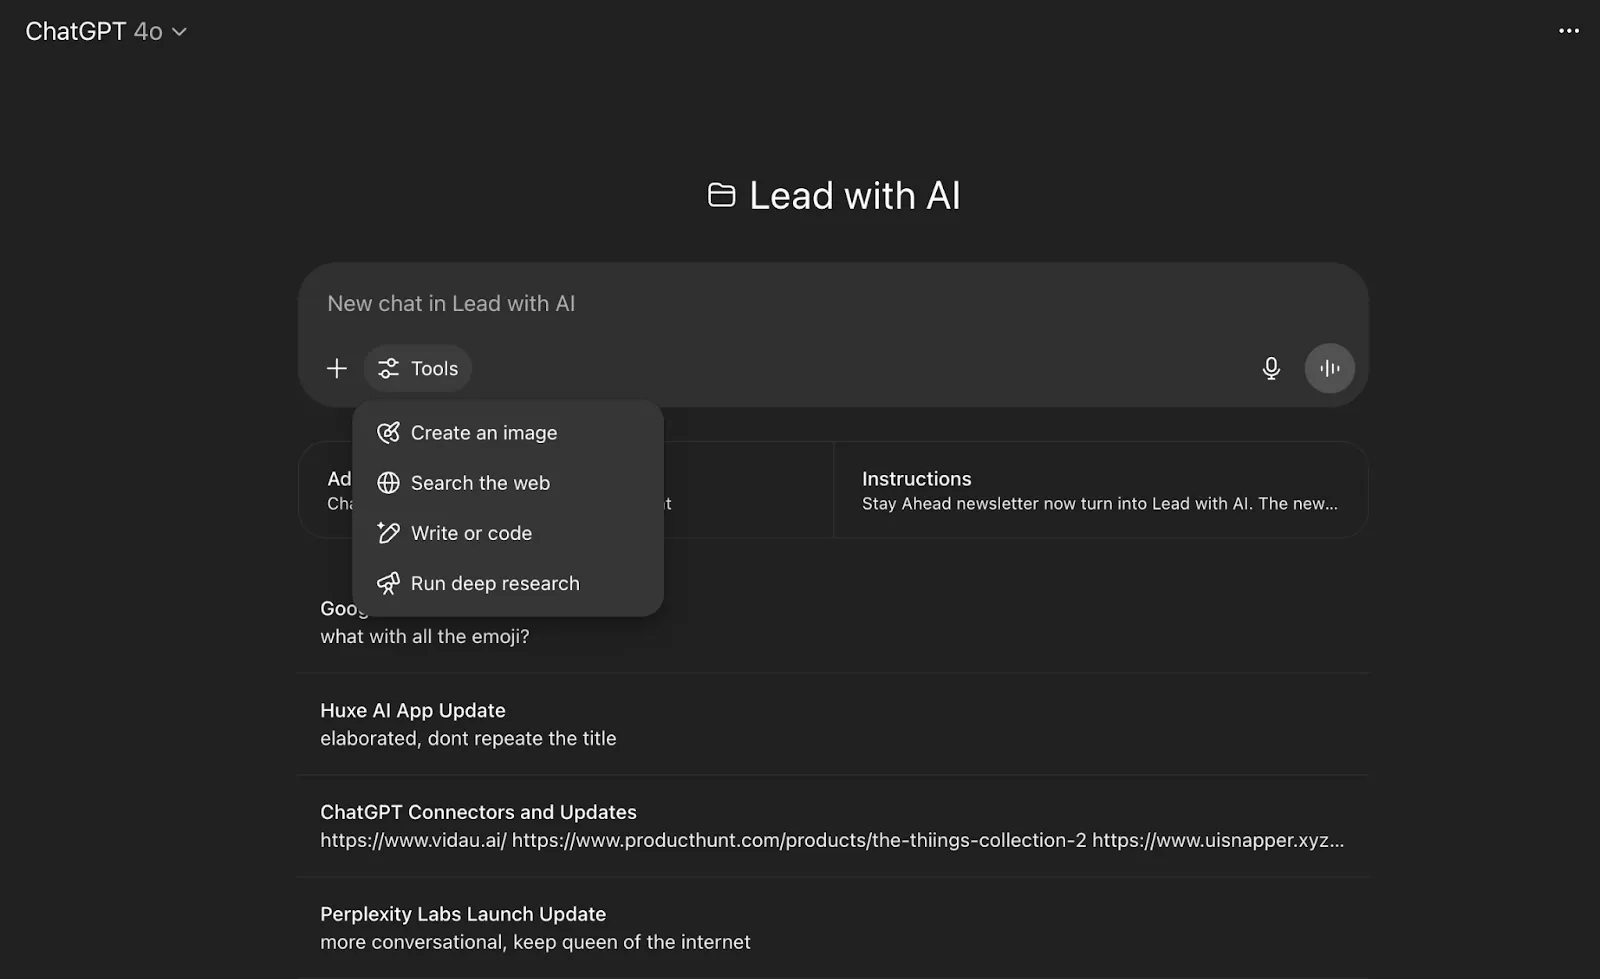This screenshot has height=979, width=1600.
Task: Click the telescope icon for deep research
Action: [x=388, y=584]
